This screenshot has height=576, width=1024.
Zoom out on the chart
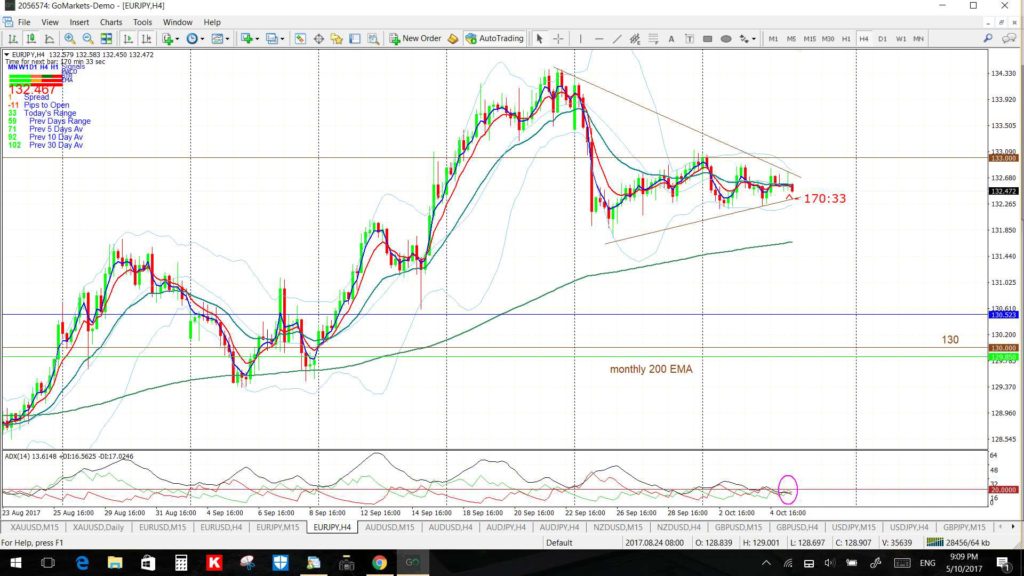(88, 39)
